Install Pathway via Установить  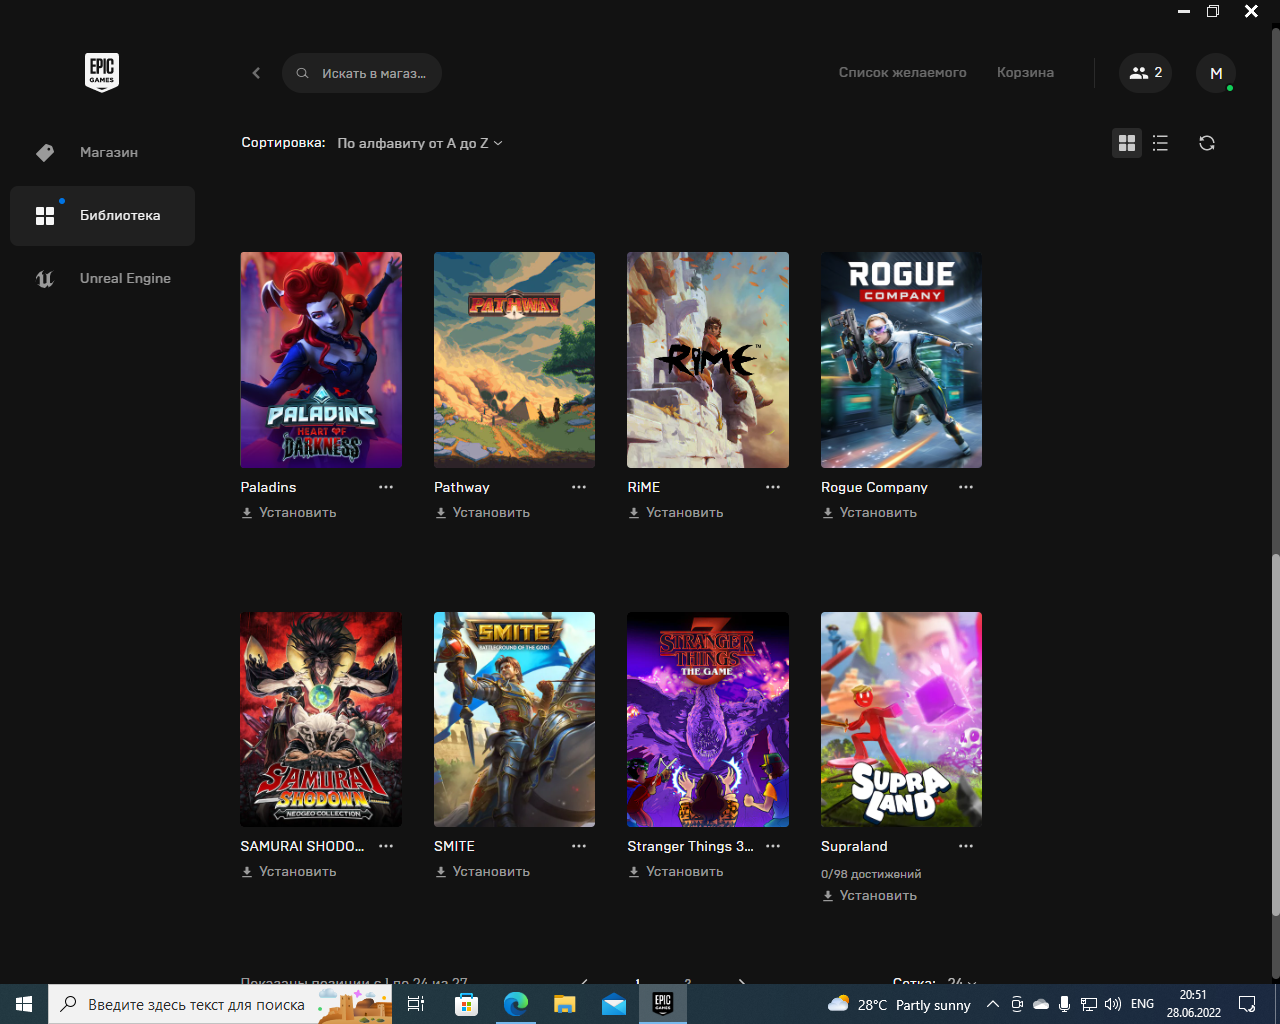click(x=482, y=512)
